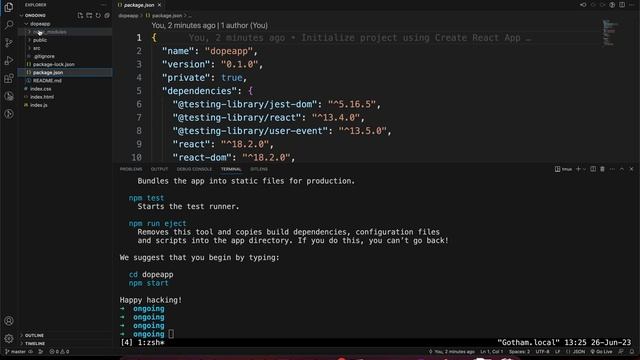The height and width of the screenshot is (360, 640).
Task: Open the Search view in activity bar
Action: click(x=9, y=25)
